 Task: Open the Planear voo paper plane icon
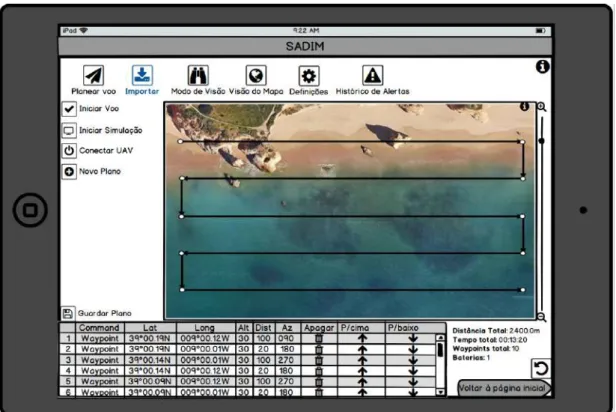tap(94, 75)
